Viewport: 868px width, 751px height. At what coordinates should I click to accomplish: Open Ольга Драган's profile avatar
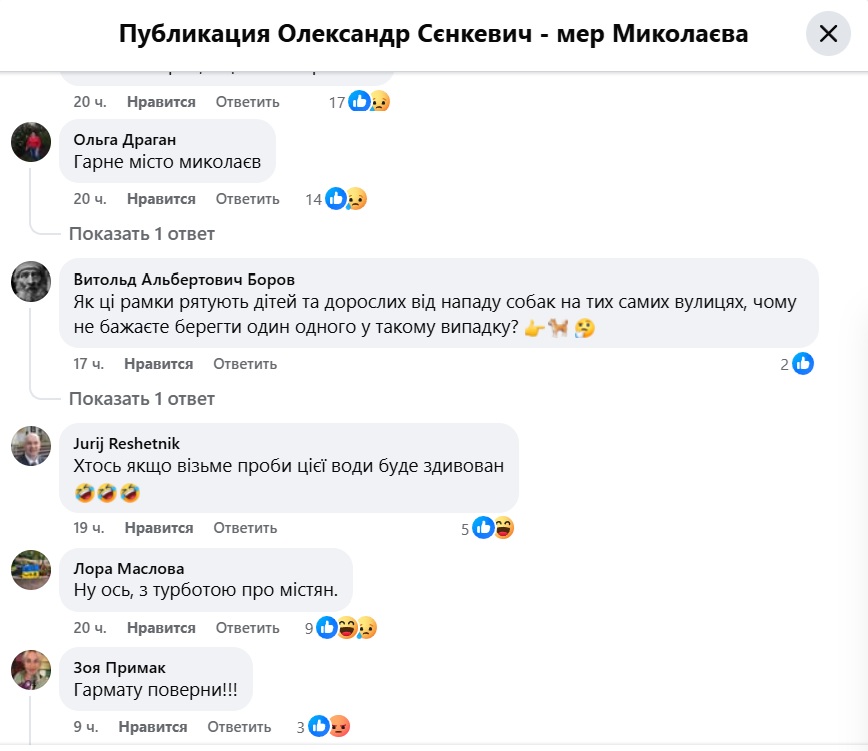point(31,141)
